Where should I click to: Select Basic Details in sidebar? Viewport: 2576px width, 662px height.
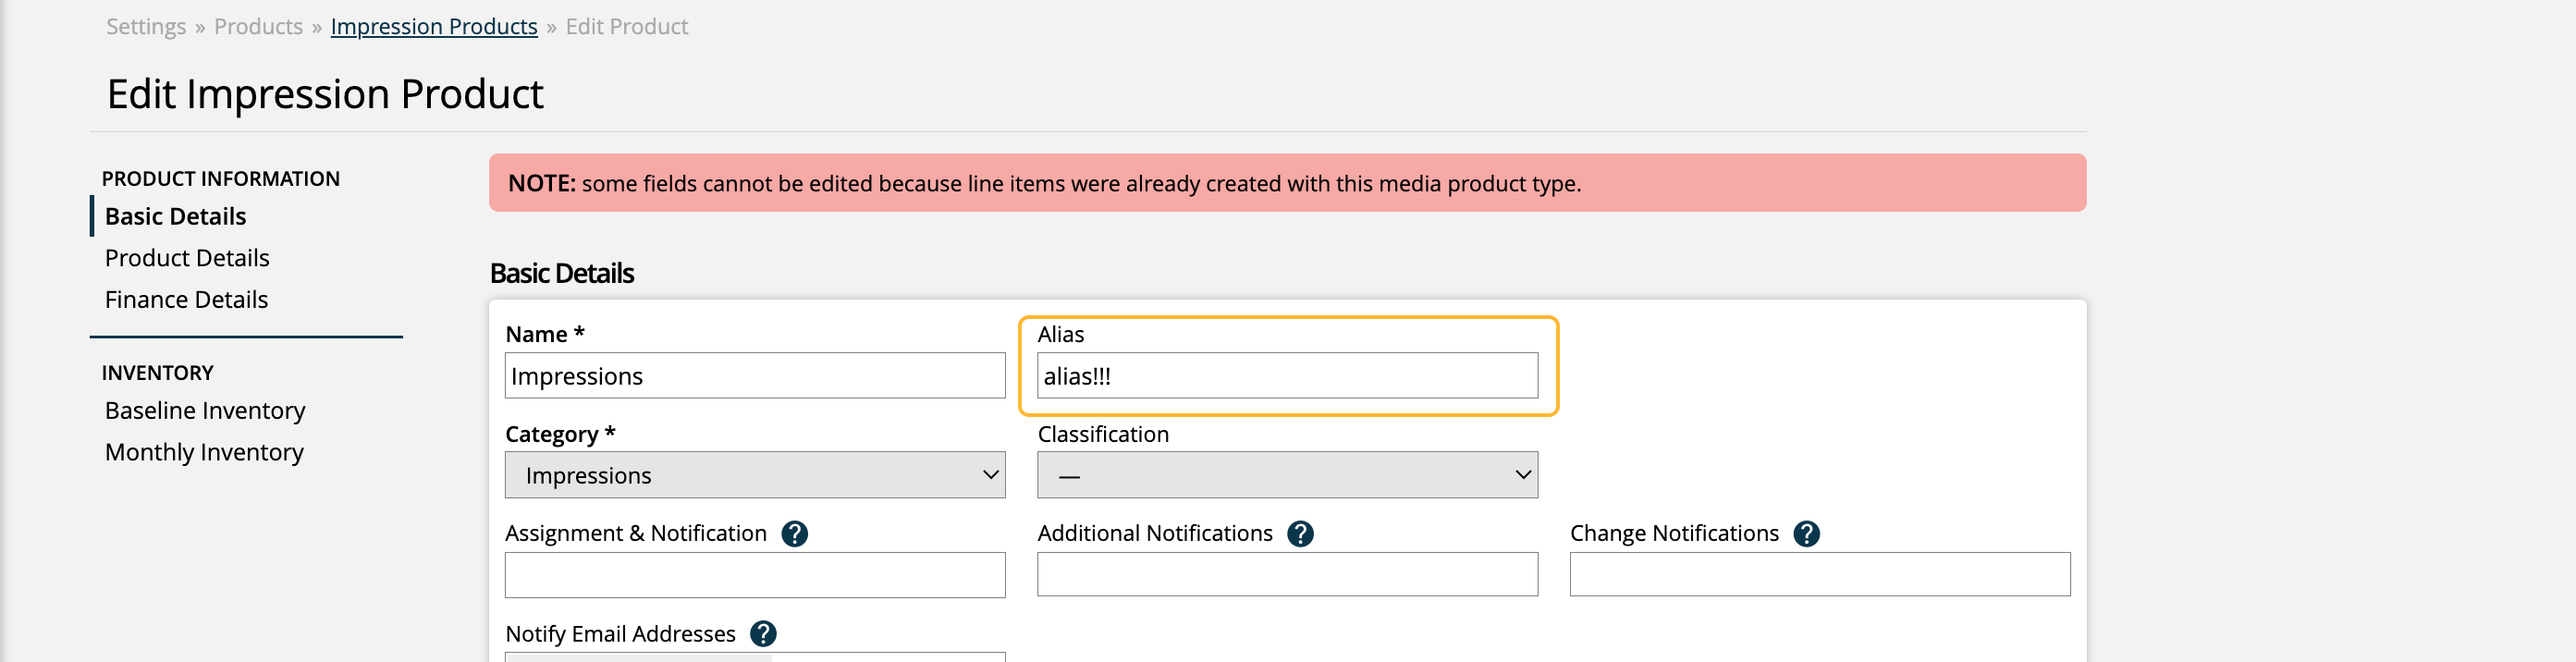pos(175,217)
